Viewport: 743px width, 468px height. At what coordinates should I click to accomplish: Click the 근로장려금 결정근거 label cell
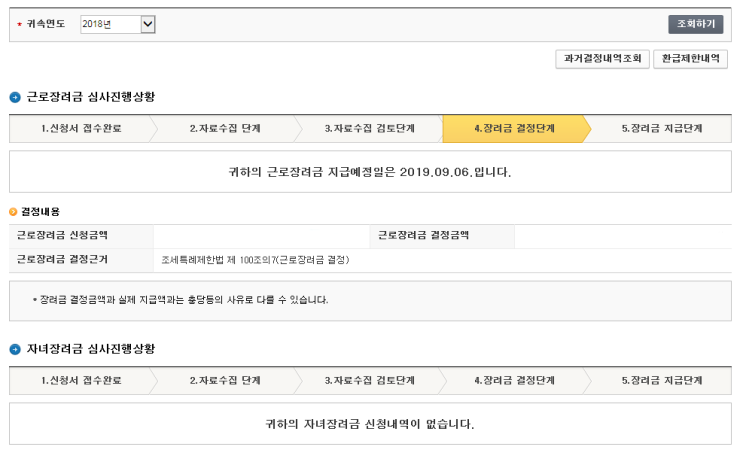pyautogui.click(x=81, y=260)
